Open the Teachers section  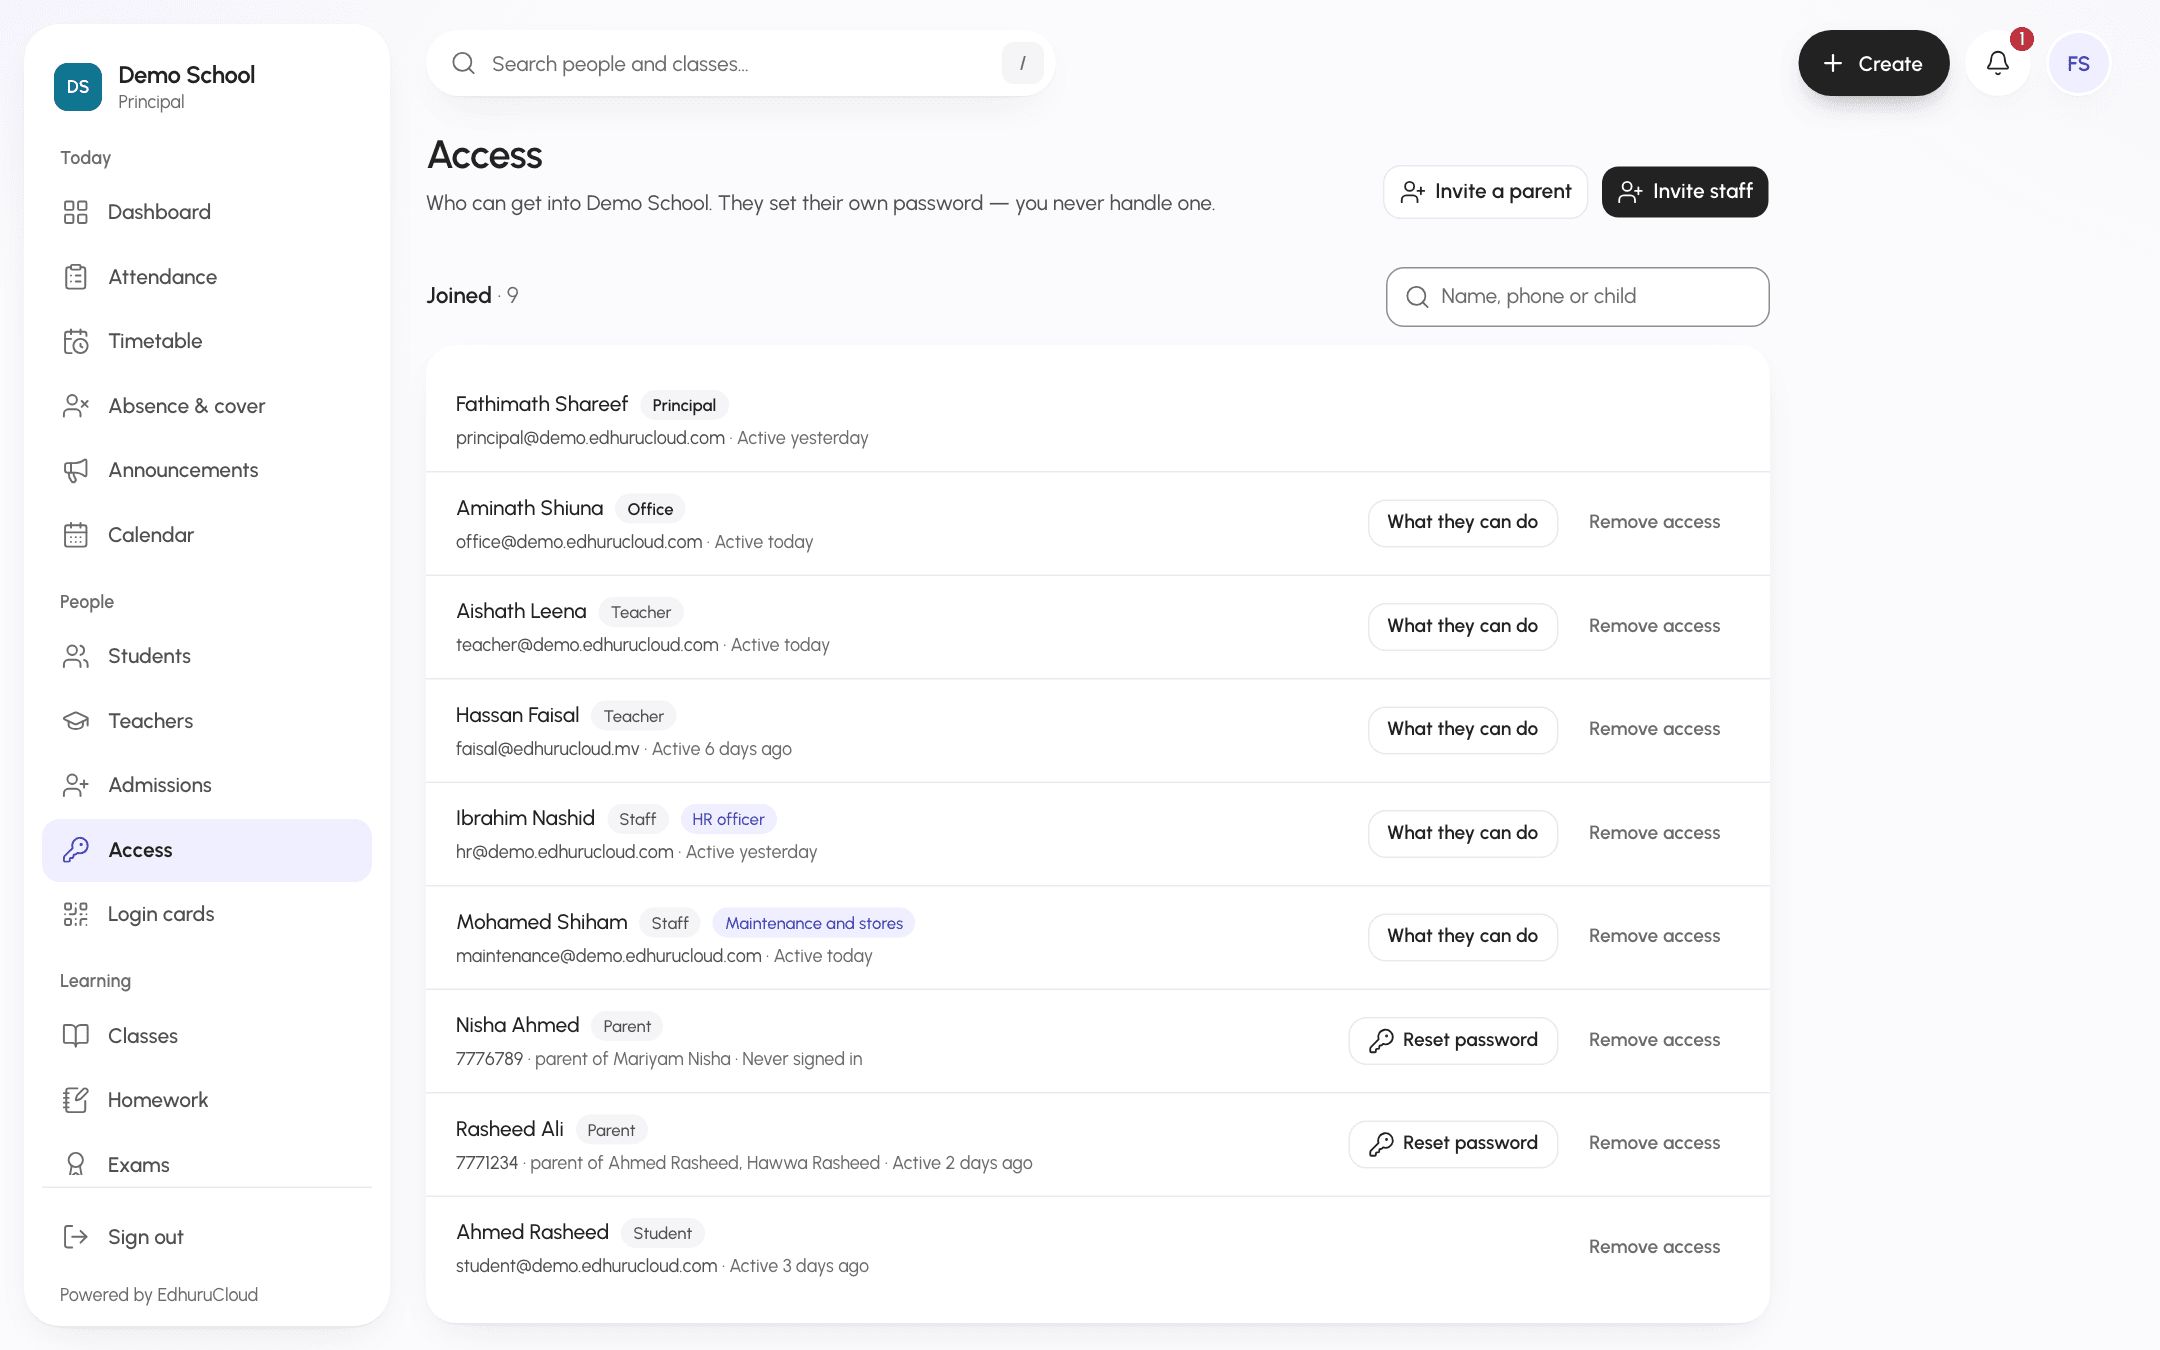click(207, 721)
